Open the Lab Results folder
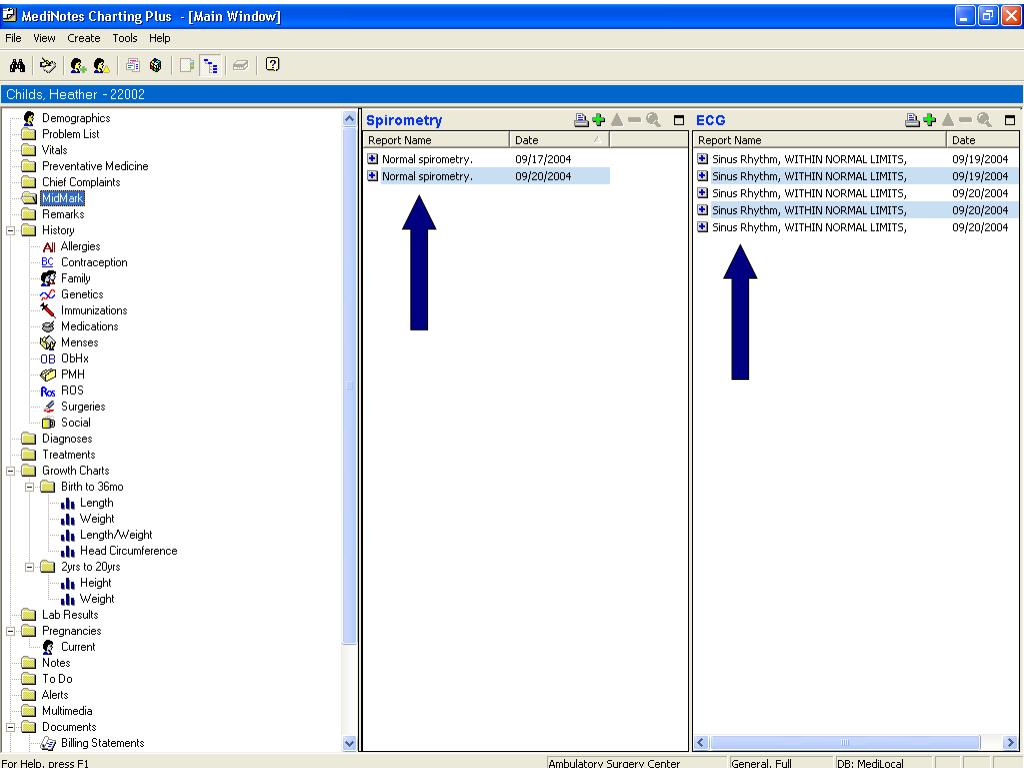1024x768 pixels. 70,615
